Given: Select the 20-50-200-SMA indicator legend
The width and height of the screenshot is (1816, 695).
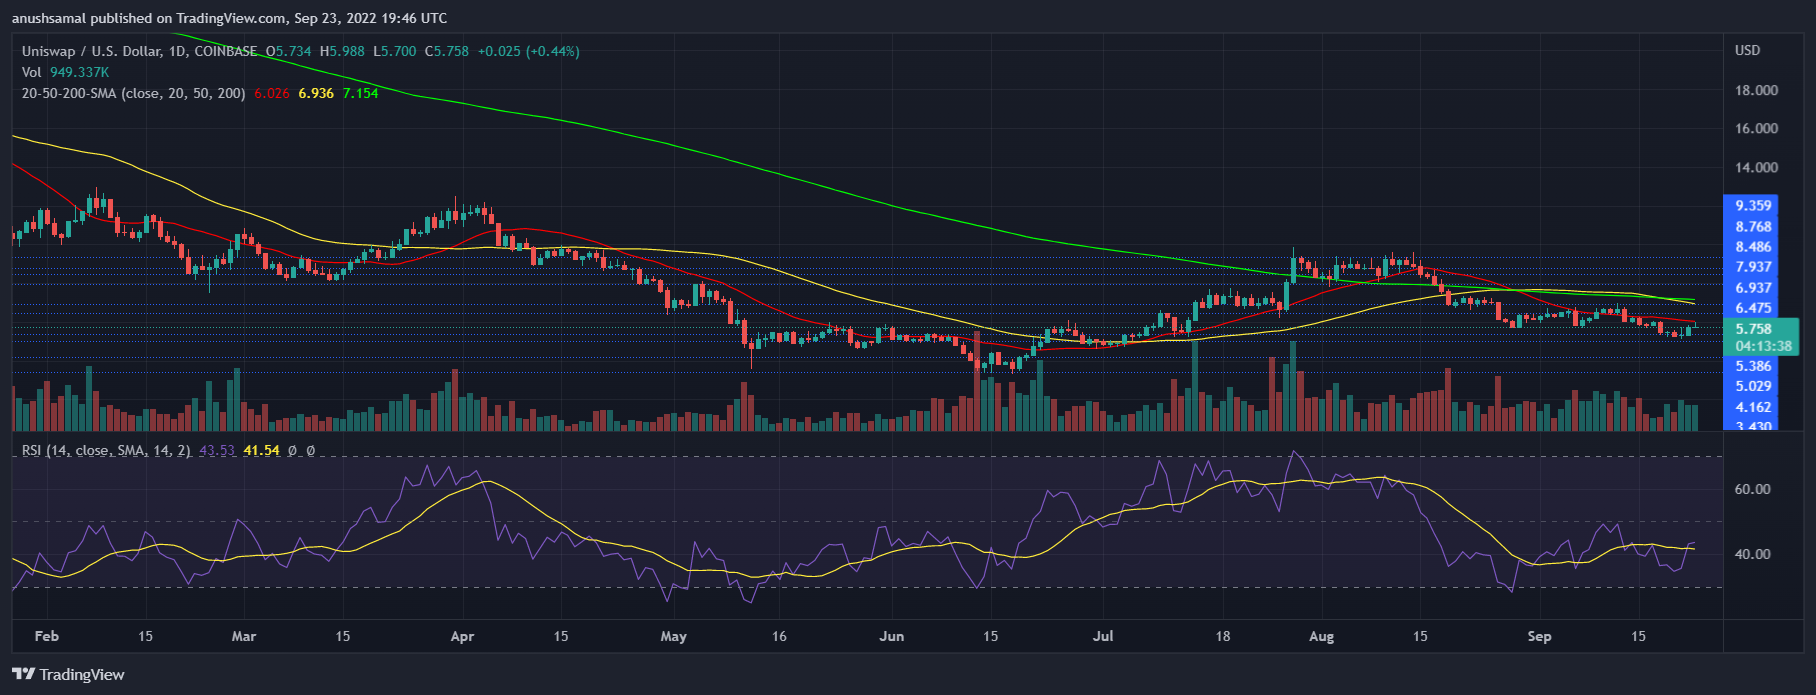Looking at the screenshot, I should [133, 93].
